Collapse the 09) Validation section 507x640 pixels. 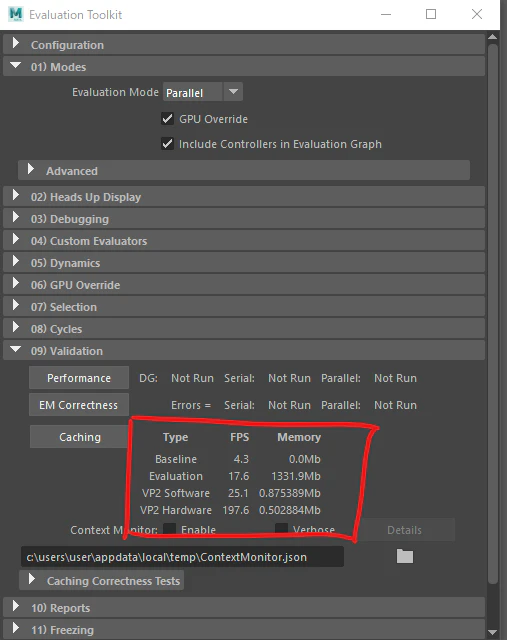point(244,351)
